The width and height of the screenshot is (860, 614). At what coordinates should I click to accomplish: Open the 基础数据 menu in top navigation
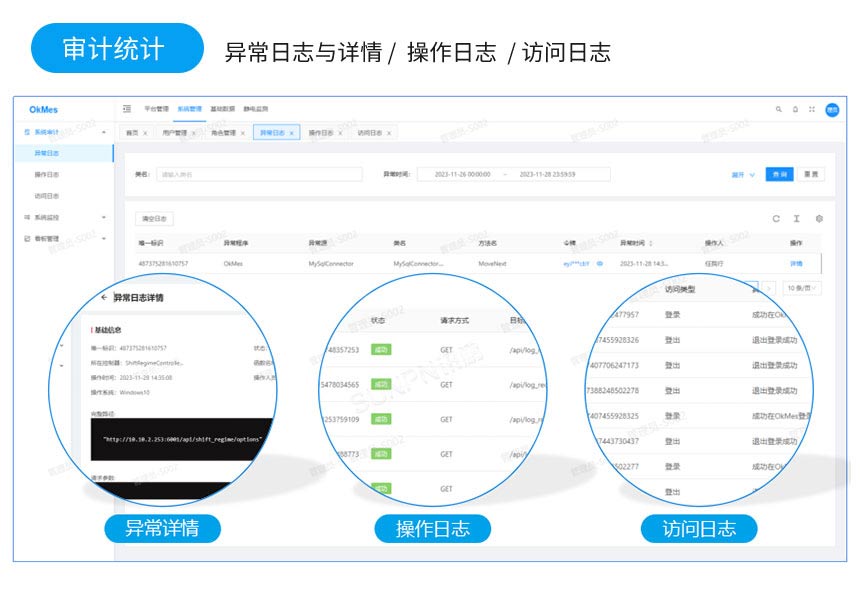pos(222,109)
